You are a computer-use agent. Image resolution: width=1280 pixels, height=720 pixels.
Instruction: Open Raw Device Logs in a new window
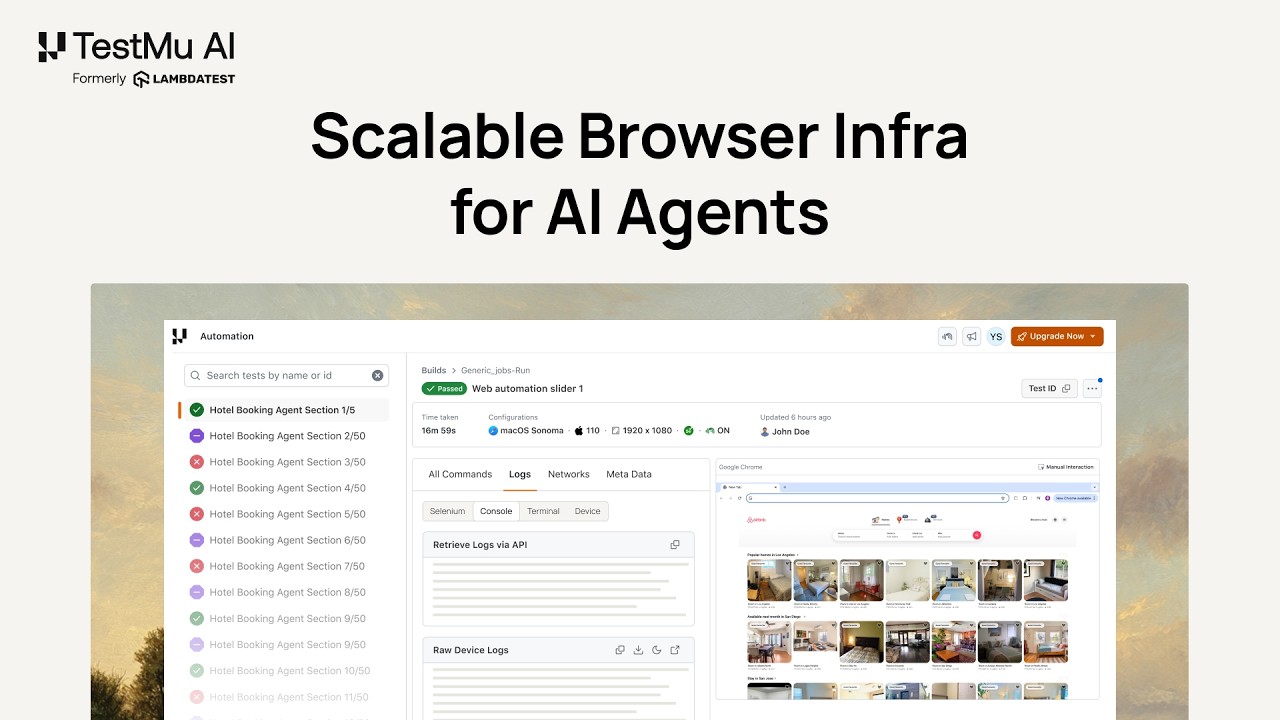click(675, 650)
